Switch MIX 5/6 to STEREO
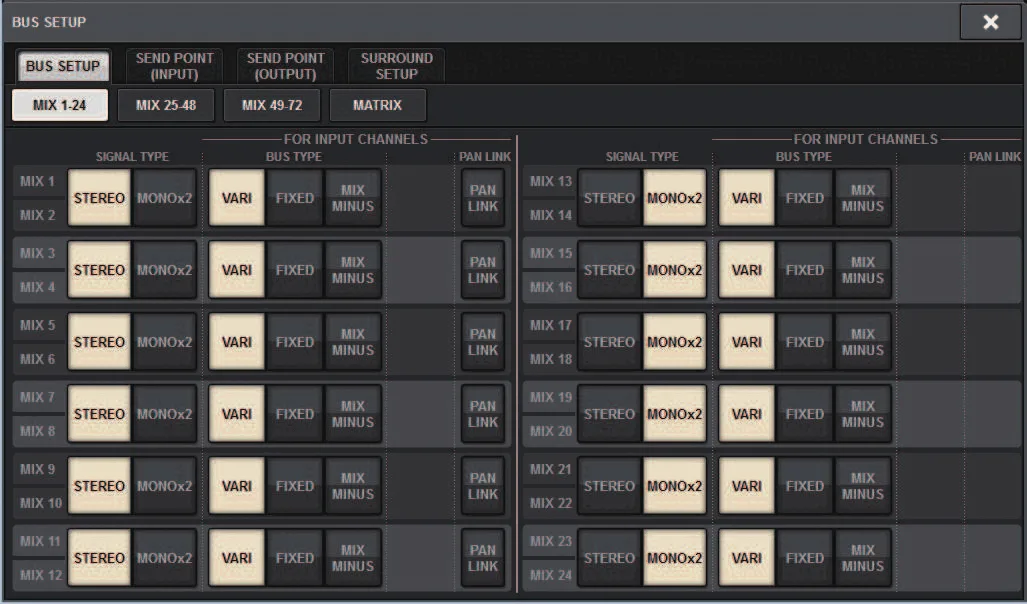1027x604 pixels. (x=100, y=342)
